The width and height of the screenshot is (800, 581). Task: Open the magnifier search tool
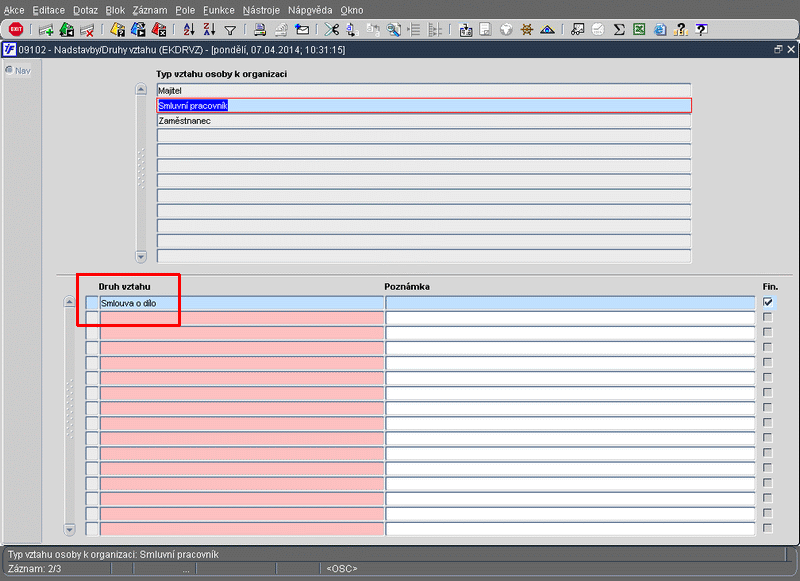[393, 30]
